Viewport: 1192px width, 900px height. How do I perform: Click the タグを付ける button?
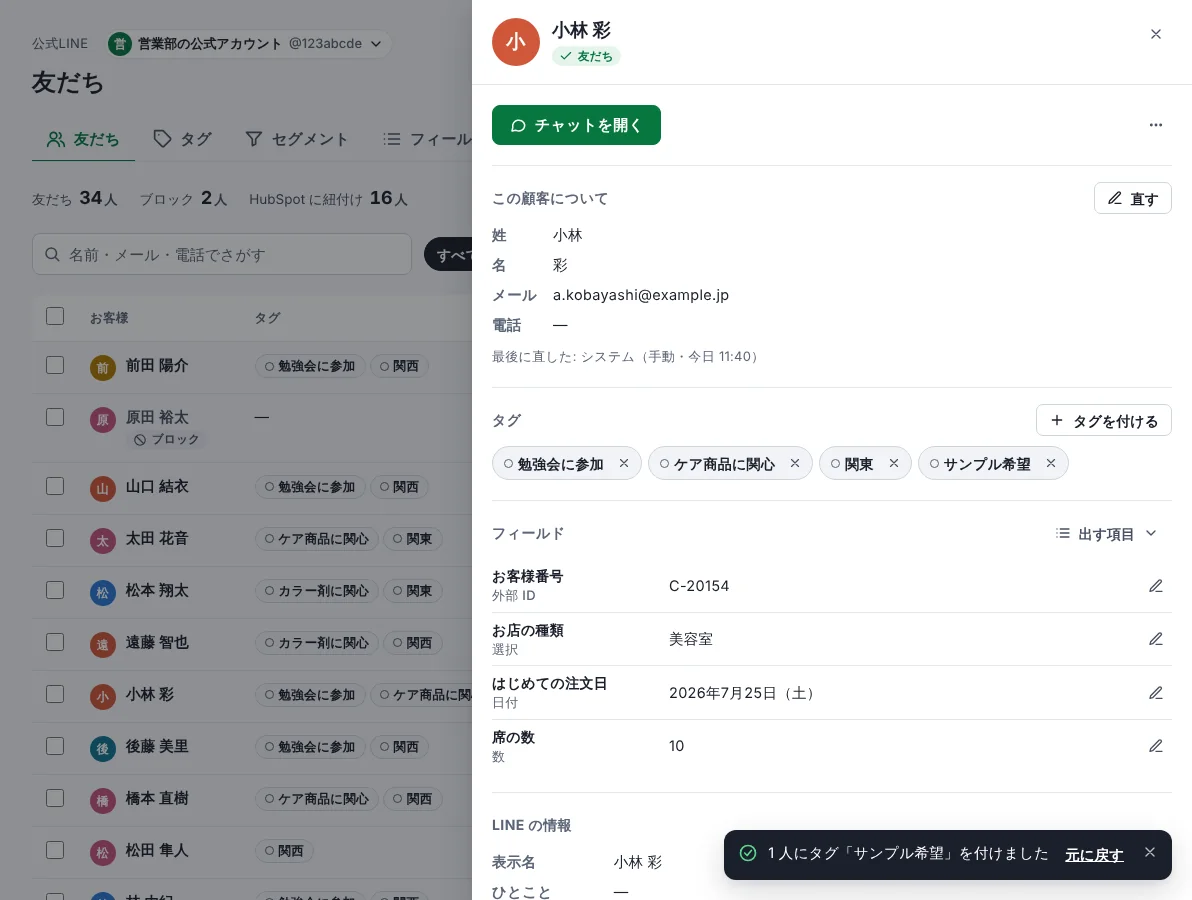tap(1103, 420)
